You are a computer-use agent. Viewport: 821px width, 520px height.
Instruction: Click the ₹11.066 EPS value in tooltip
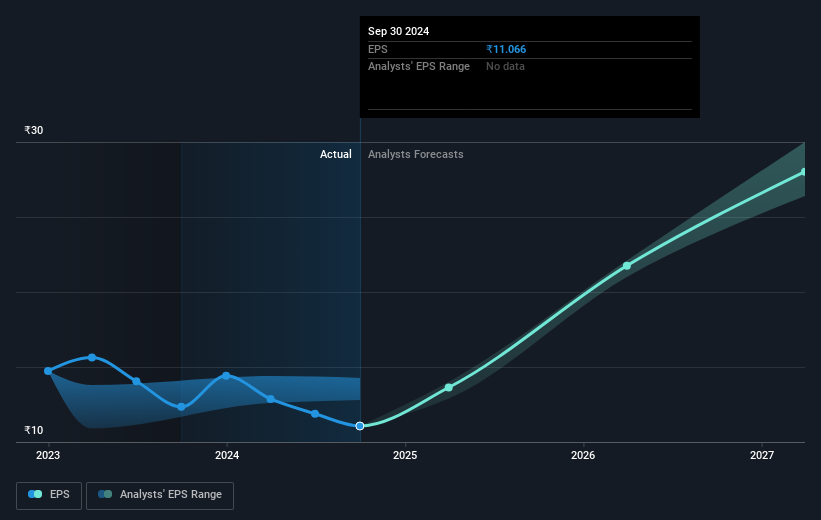coord(506,49)
